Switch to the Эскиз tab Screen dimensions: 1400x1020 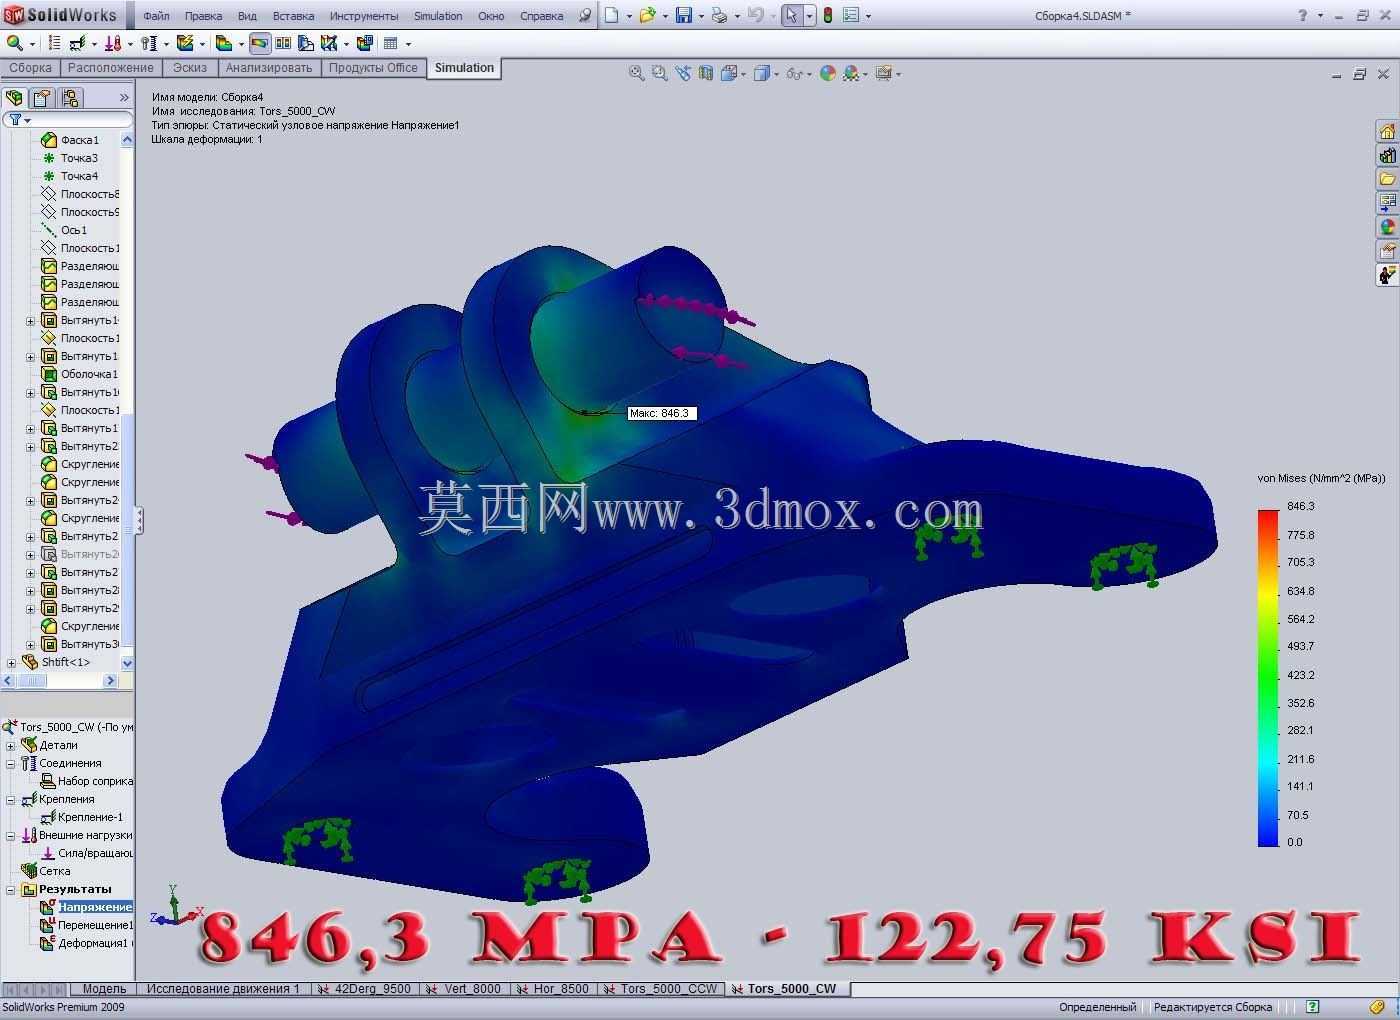point(190,68)
